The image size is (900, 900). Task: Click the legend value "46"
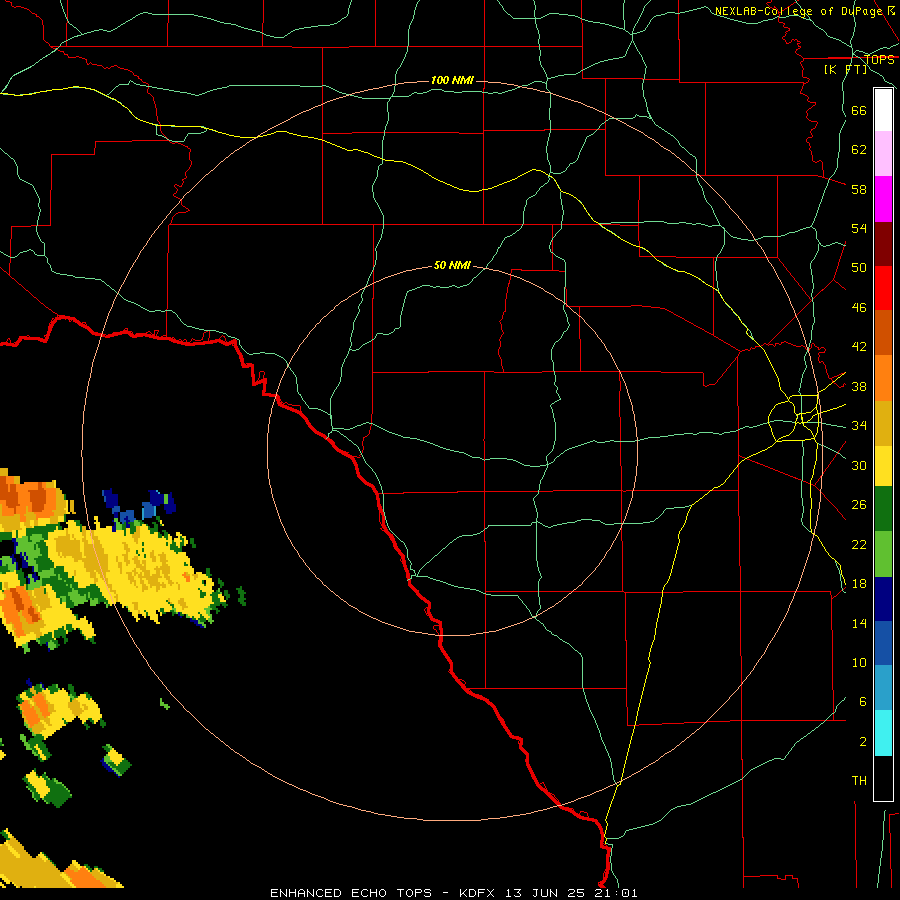click(859, 308)
